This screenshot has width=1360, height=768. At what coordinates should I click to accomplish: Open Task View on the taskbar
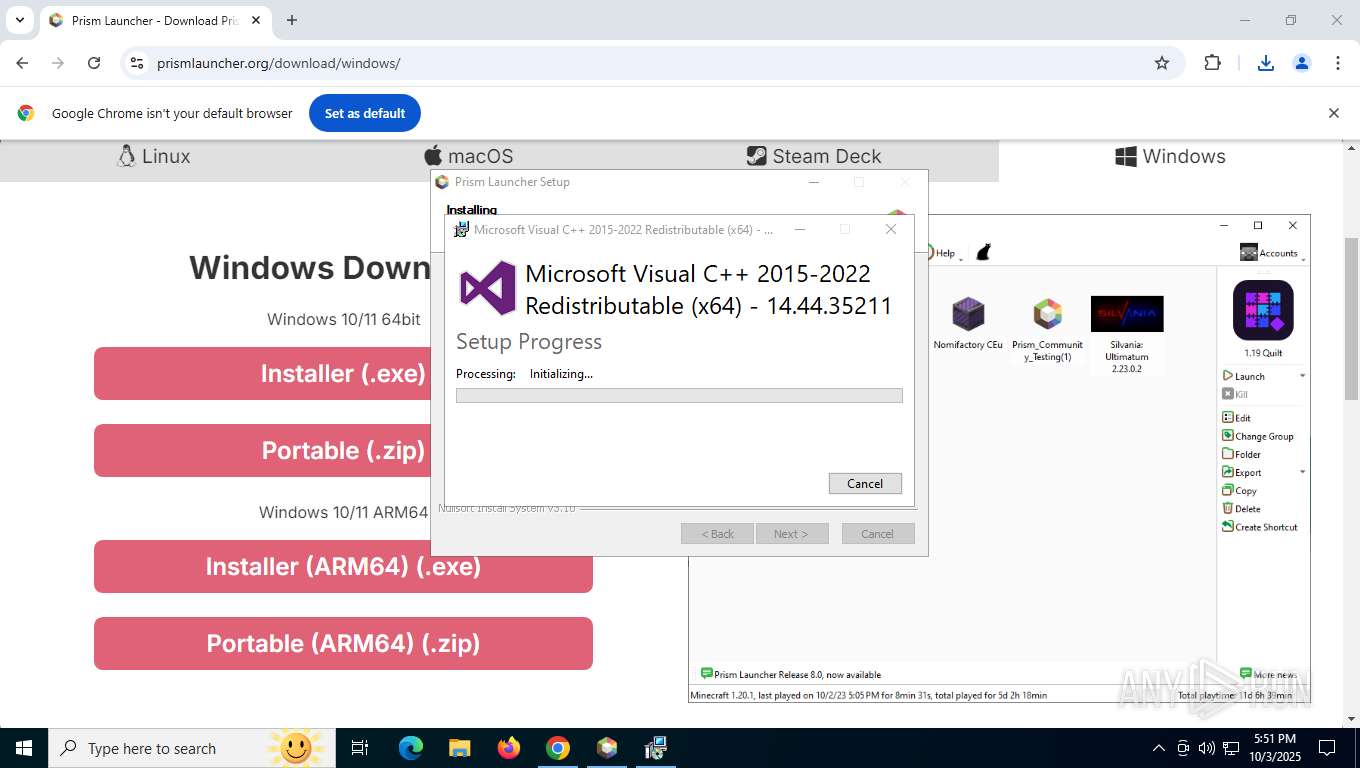pyautogui.click(x=360, y=748)
